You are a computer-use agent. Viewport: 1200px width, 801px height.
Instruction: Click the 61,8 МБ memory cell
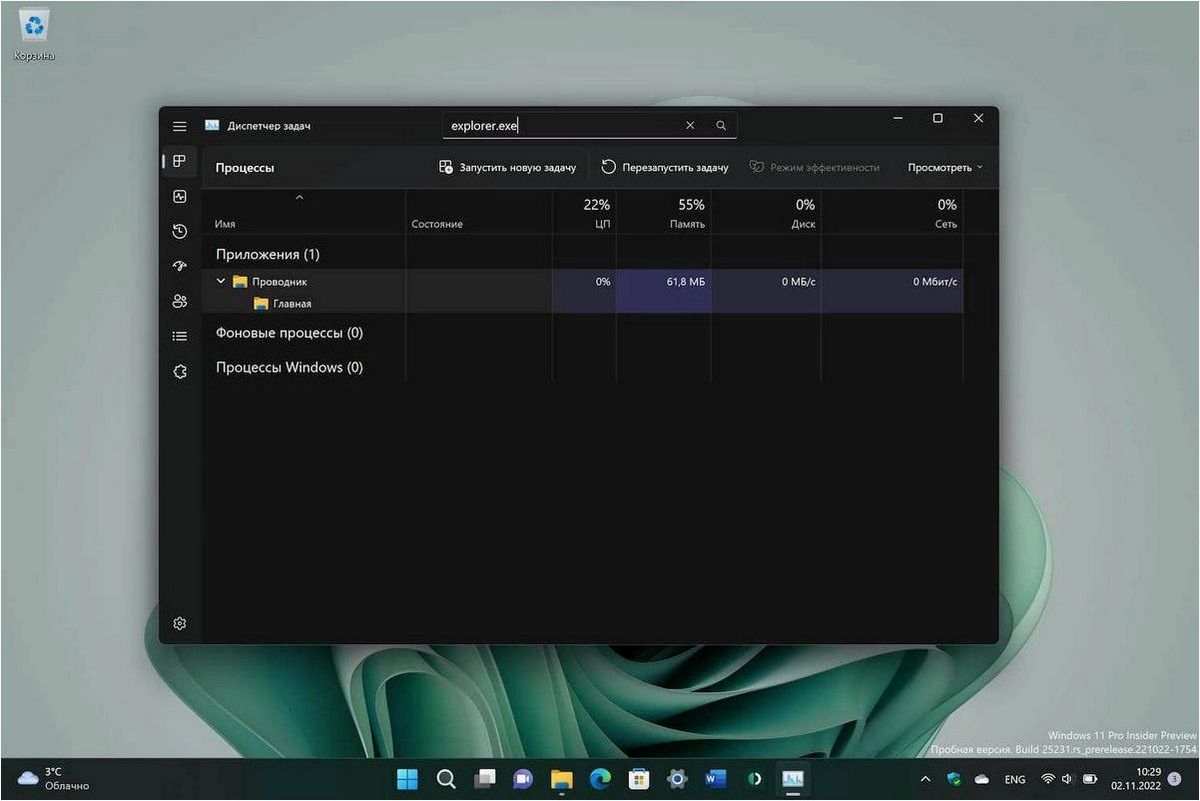663,282
